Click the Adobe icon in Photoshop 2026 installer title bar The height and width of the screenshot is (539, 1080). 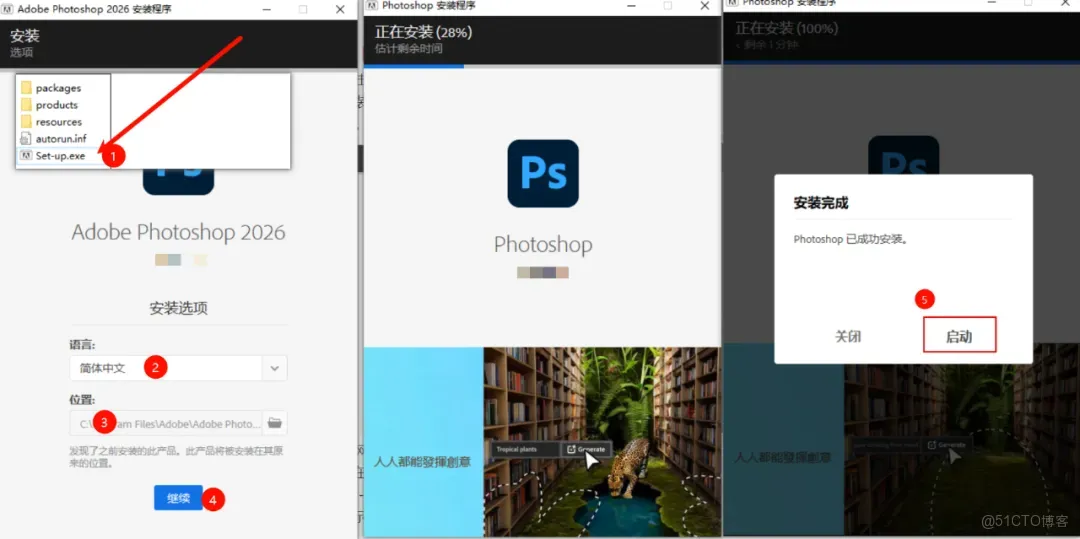click(x=8, y=9)
